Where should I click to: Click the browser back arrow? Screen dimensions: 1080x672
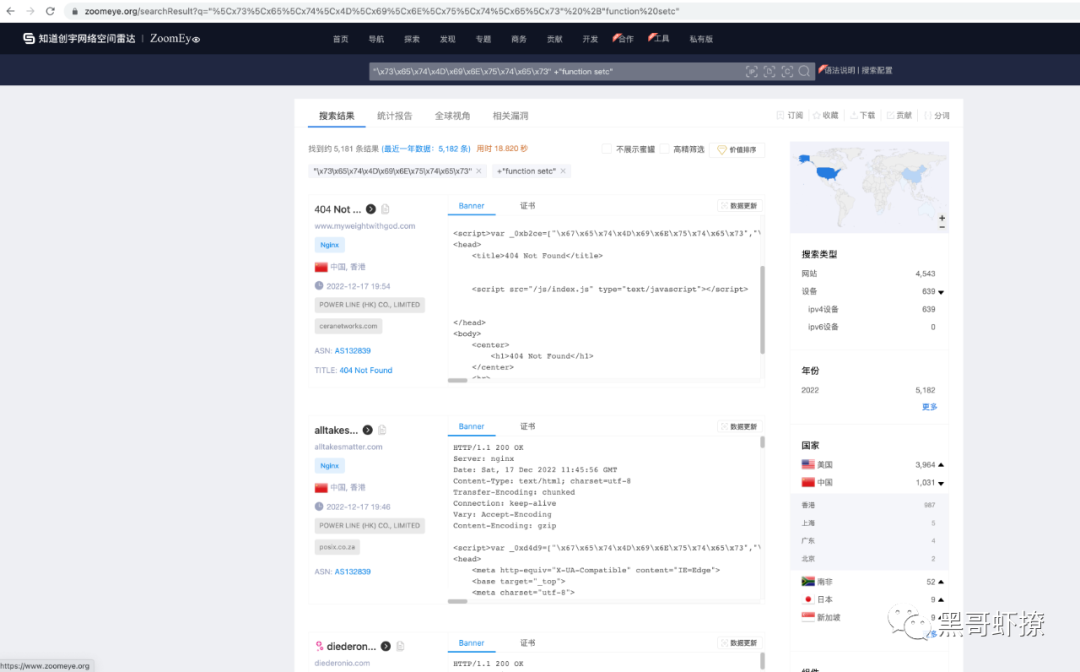pyautogui.click(x=10, y=11)
